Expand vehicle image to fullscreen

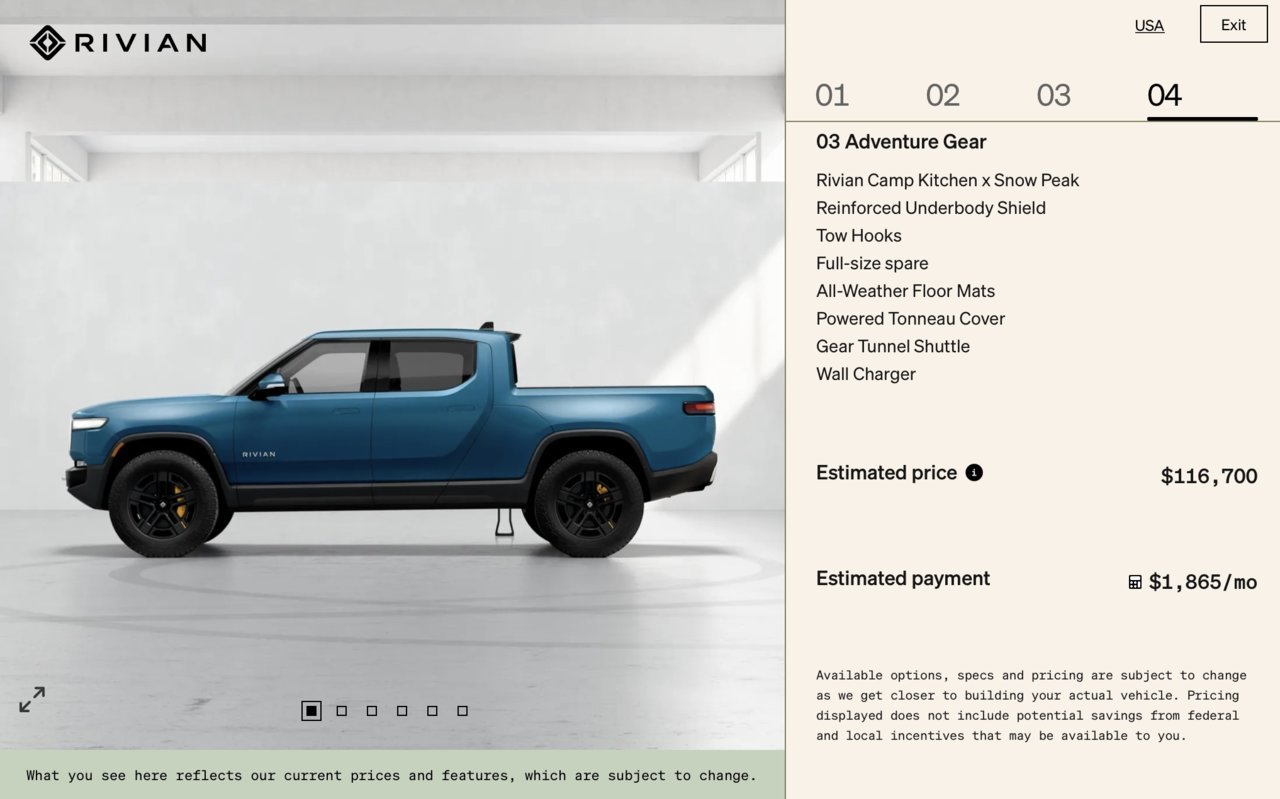[x=32, y=699]
